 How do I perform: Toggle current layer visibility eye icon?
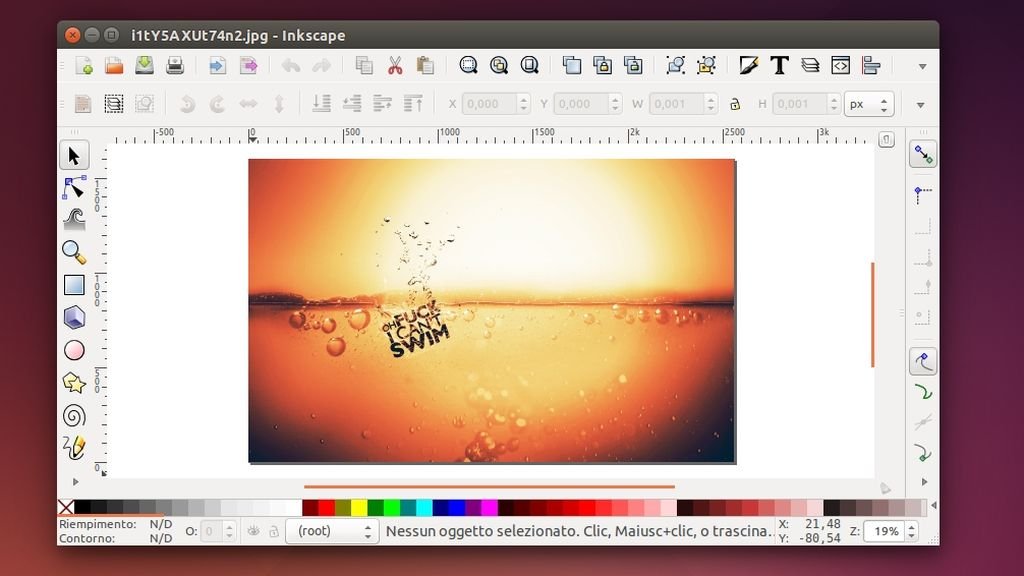[253, 531]
